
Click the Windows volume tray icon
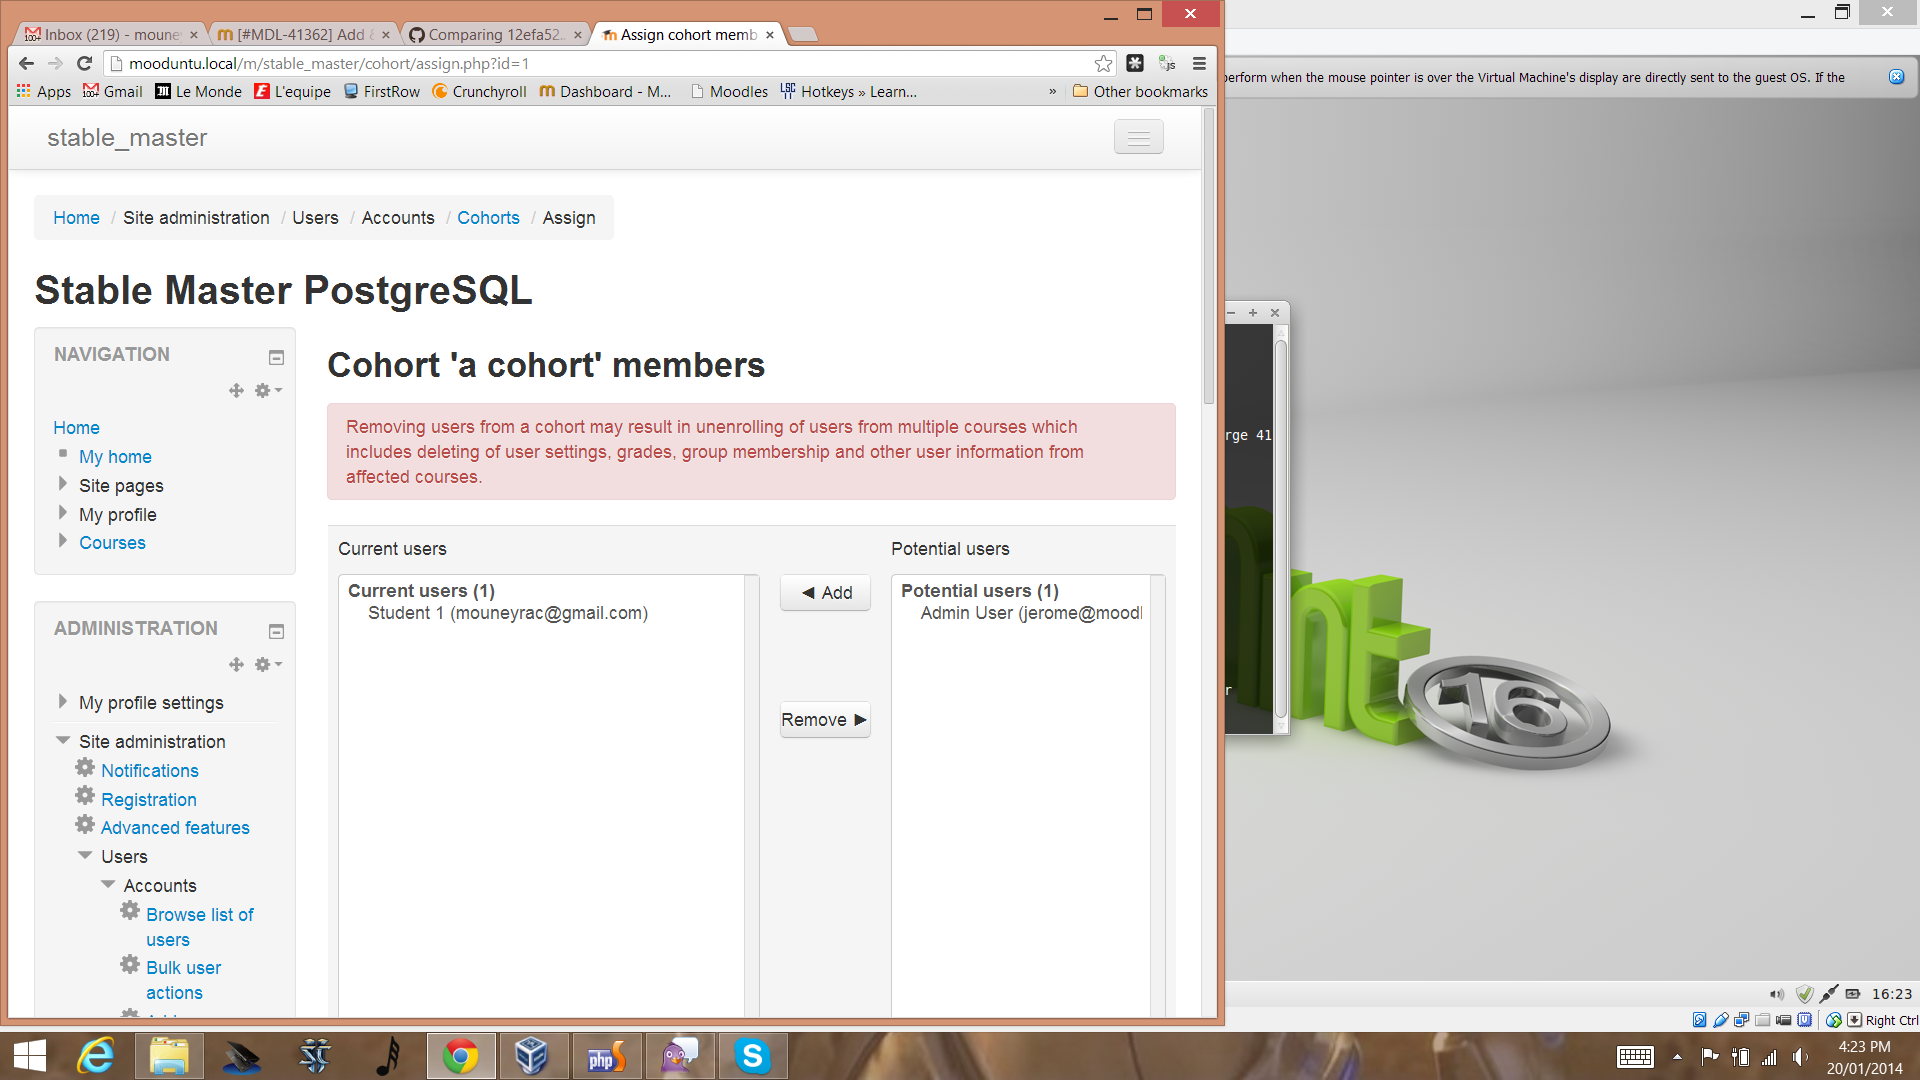click(1800, 1056)
